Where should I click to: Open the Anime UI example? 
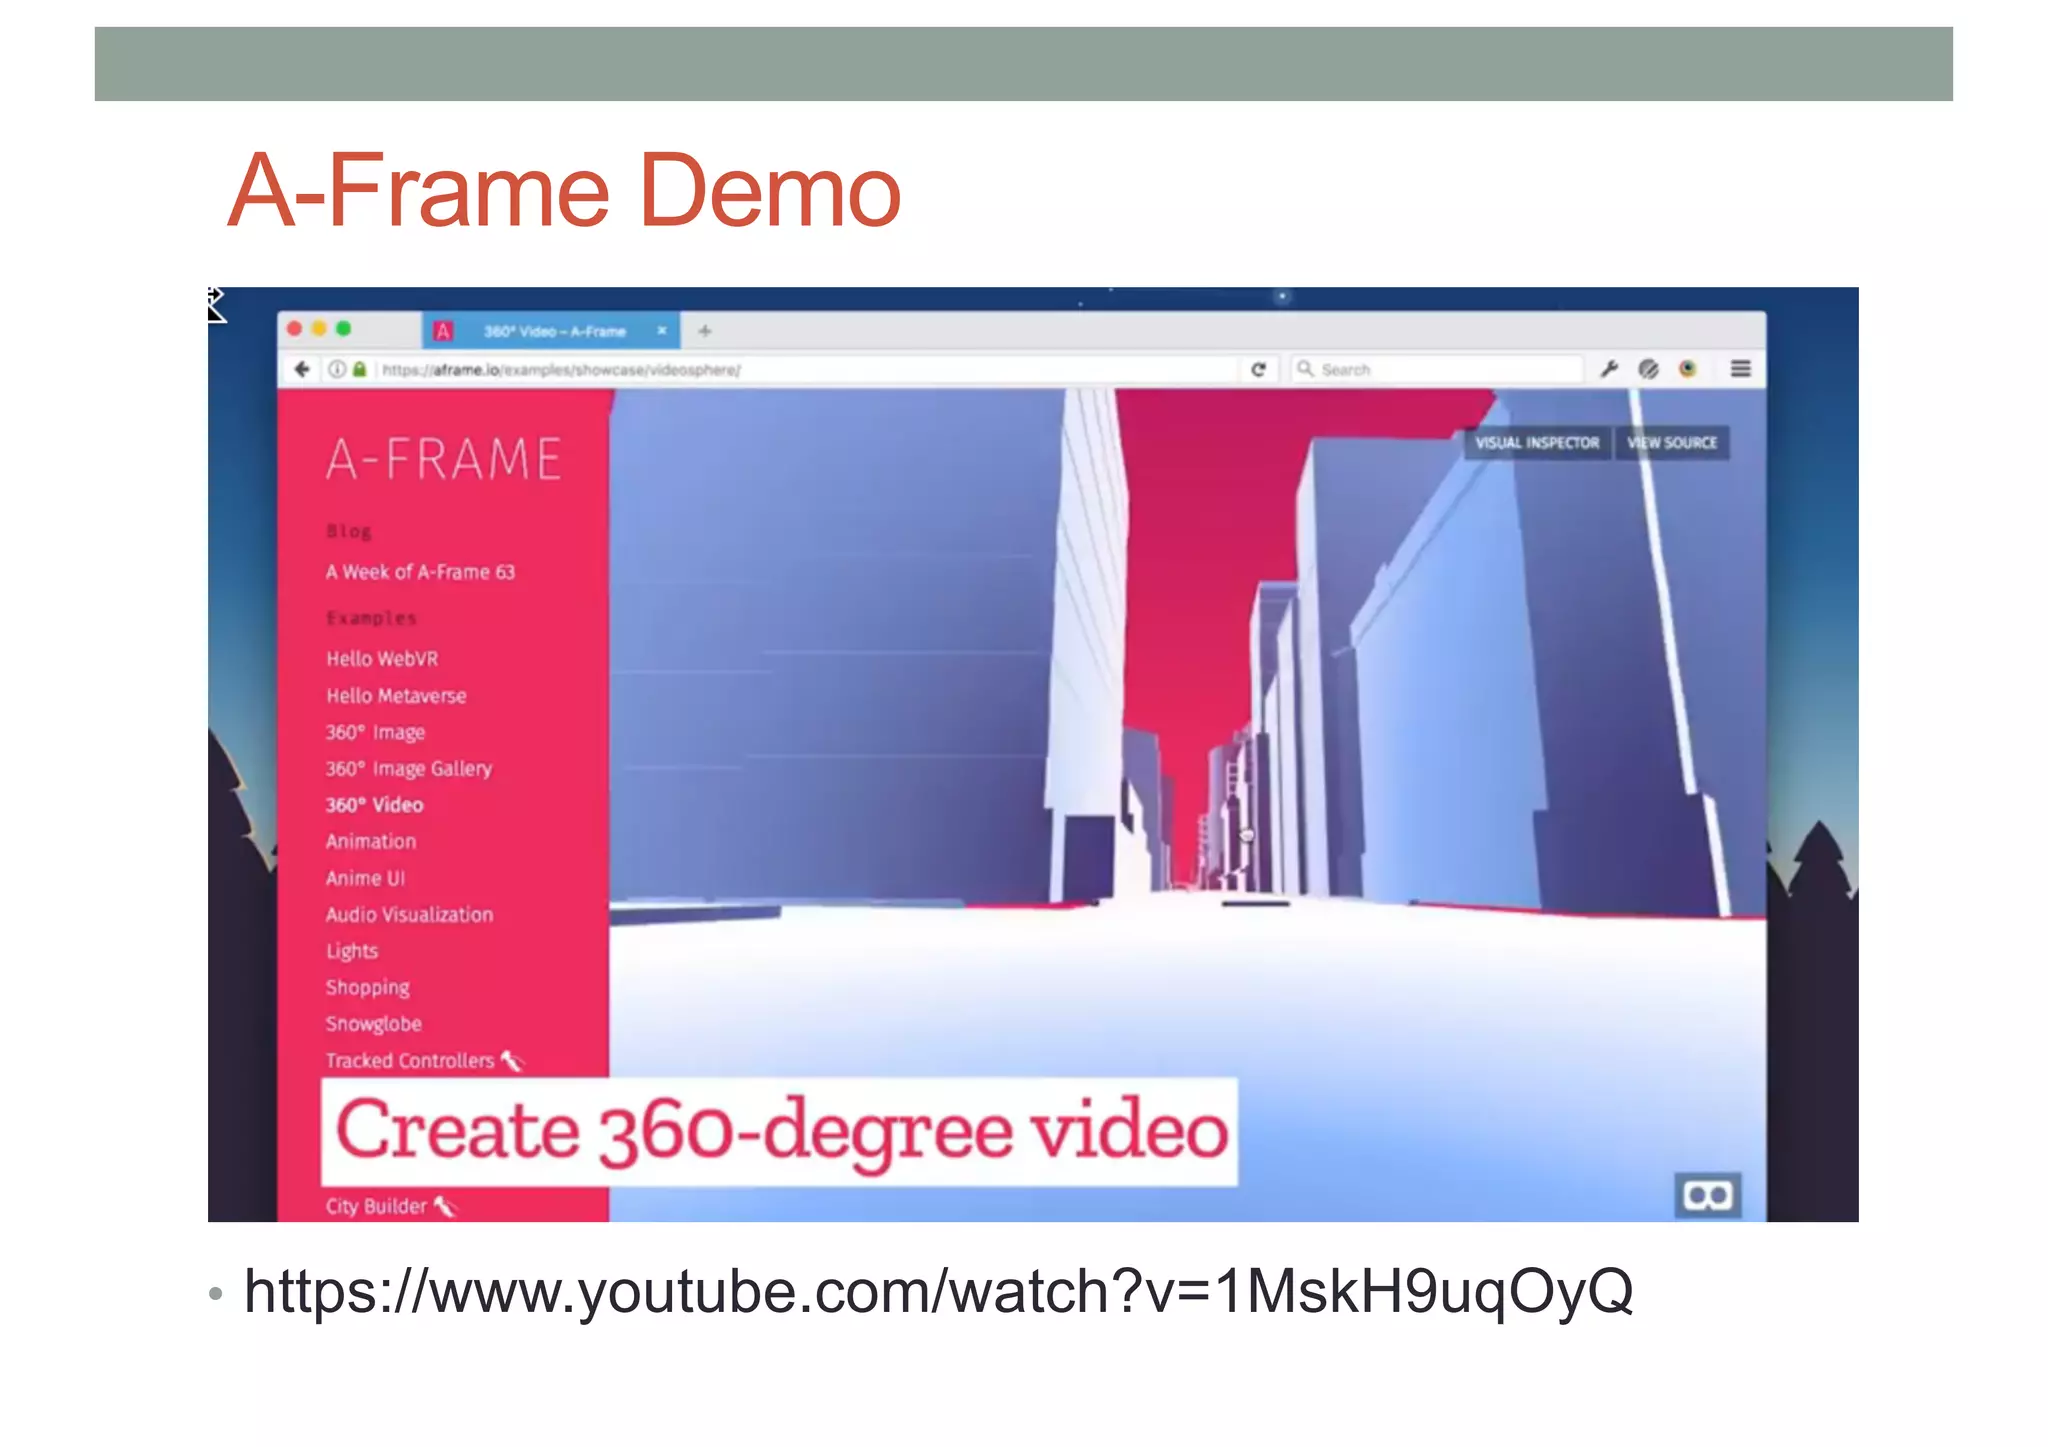coord(365,878)
